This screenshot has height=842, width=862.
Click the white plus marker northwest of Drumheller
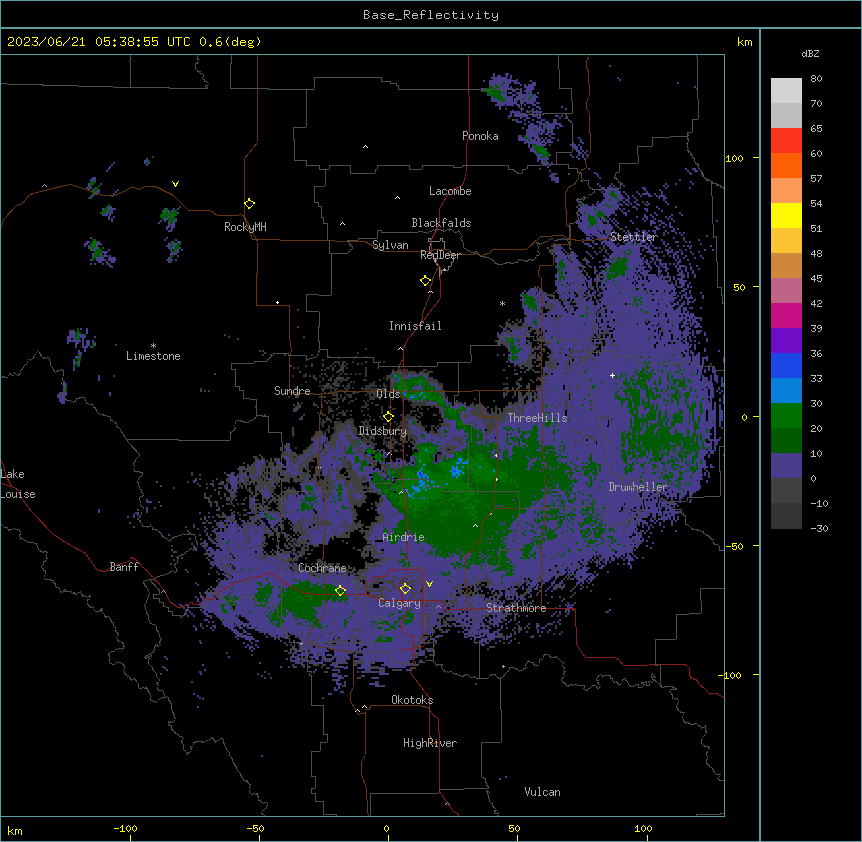click(x=612, y=375)
